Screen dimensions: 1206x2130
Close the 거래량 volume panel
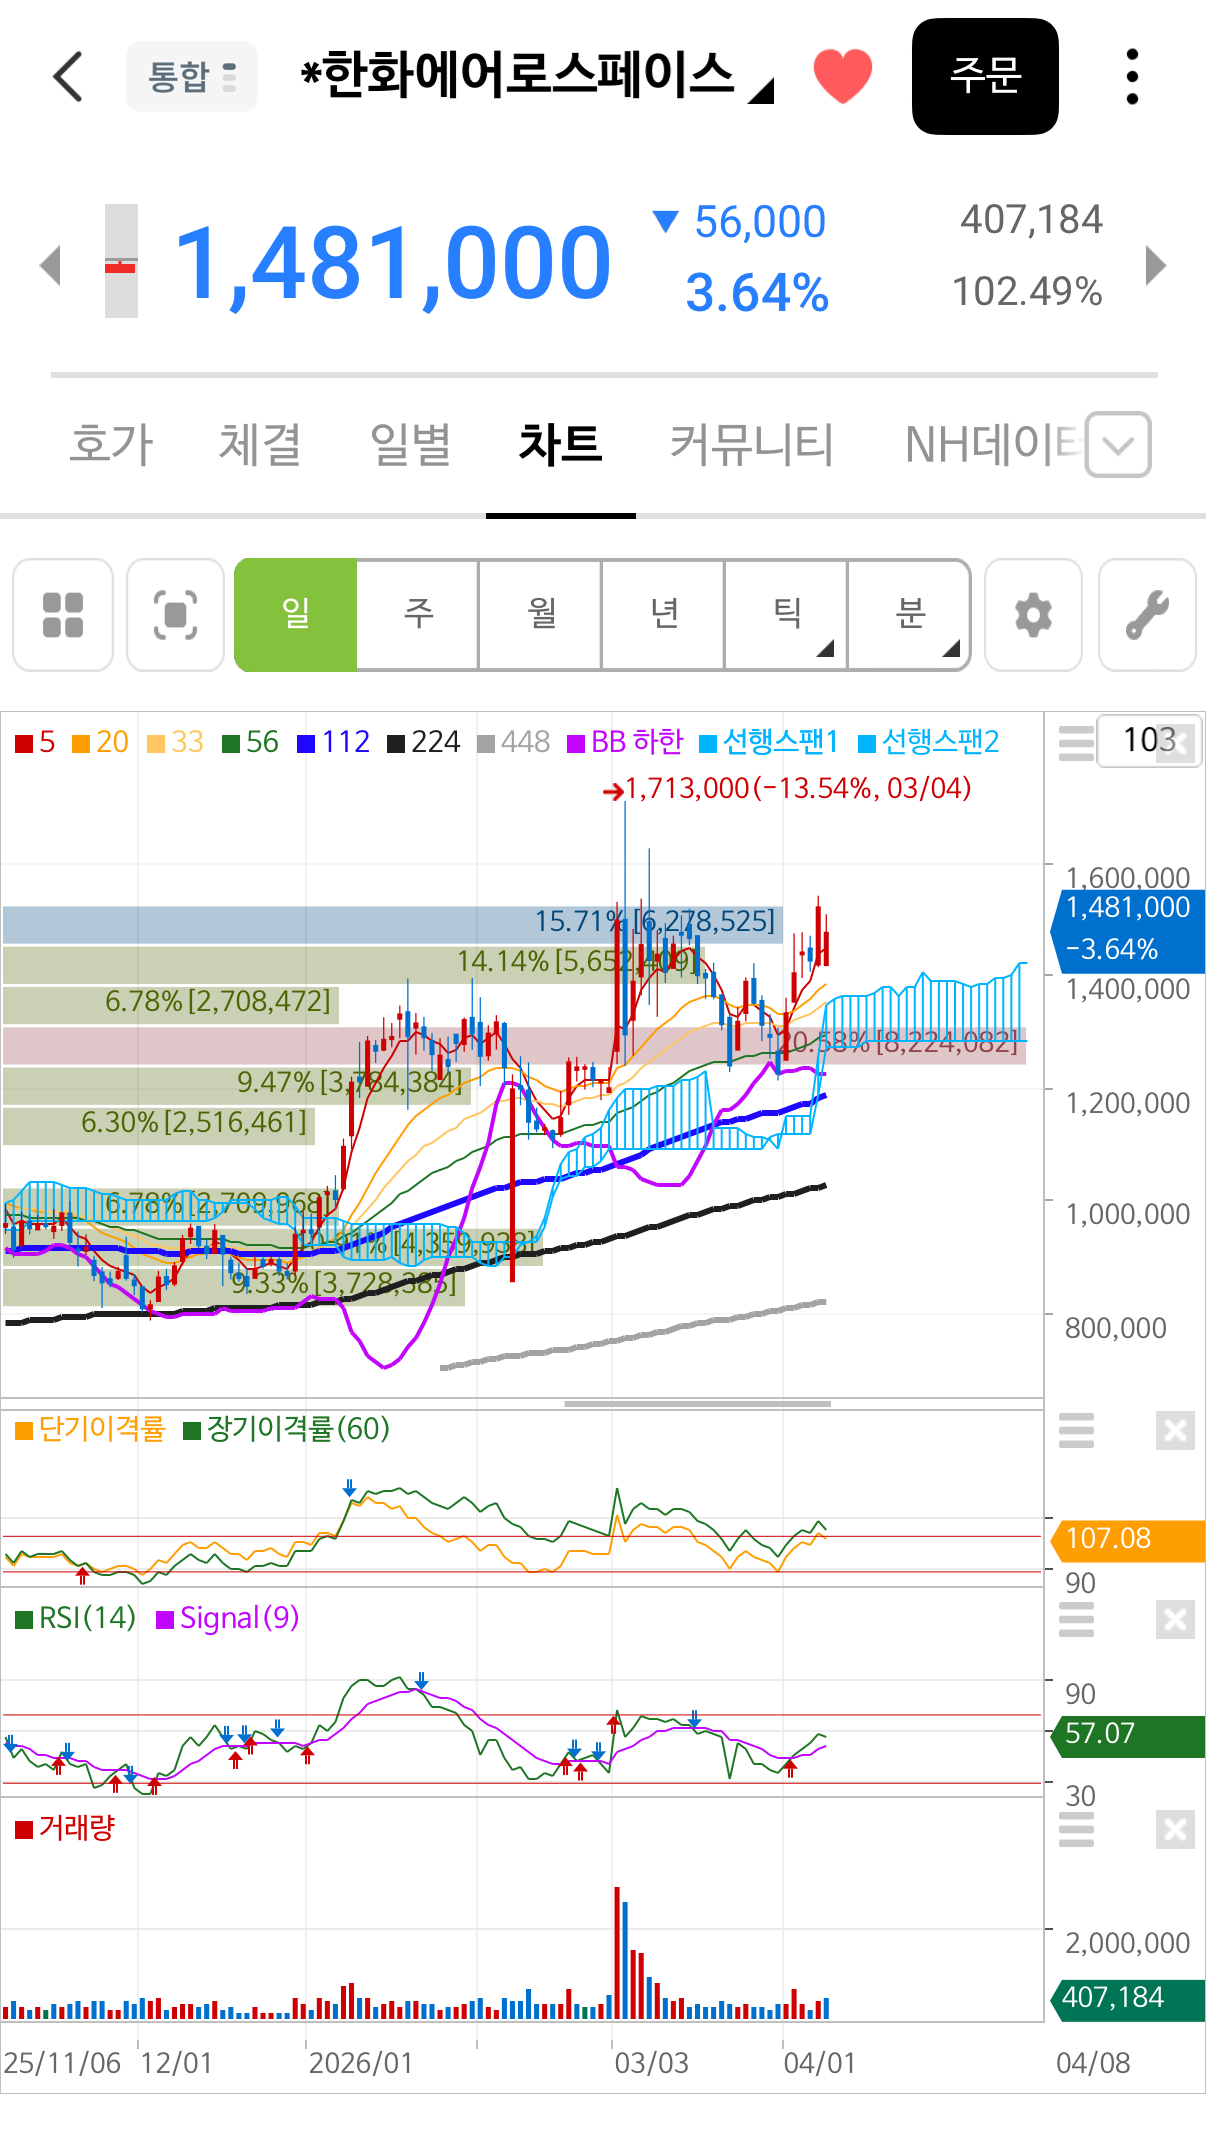[1175, 1830]
